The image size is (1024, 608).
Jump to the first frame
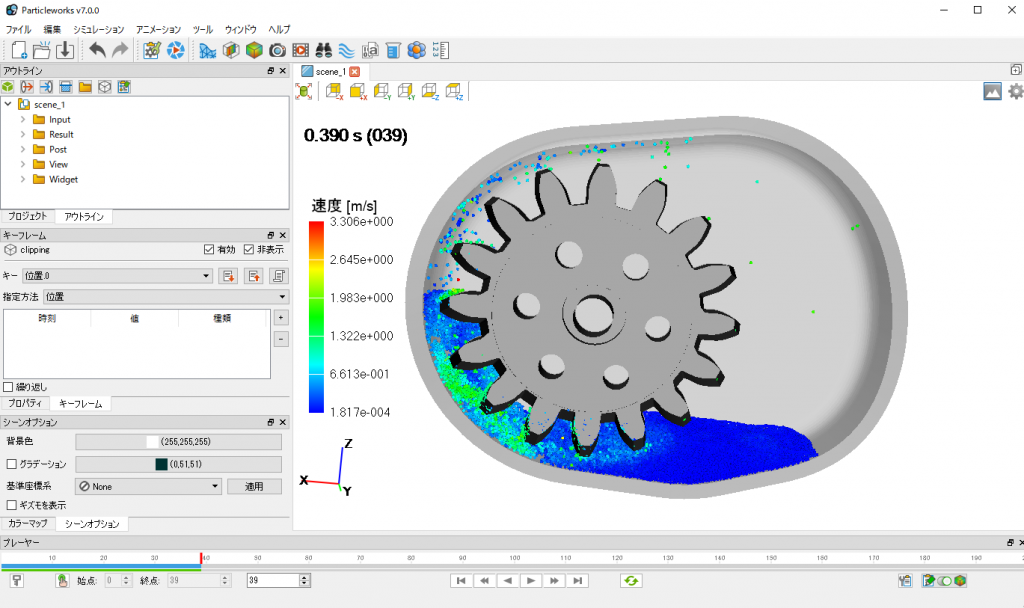point(461,581)
